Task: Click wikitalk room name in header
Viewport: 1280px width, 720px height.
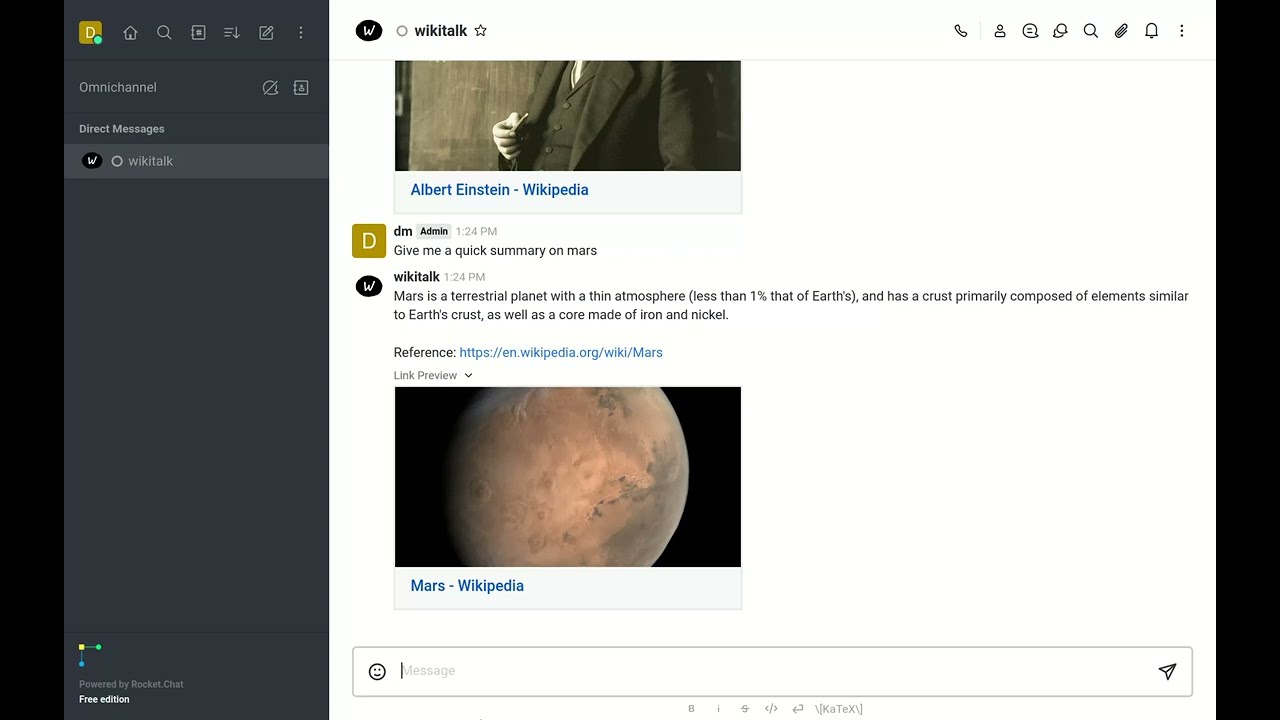Action: coord(440,31)
